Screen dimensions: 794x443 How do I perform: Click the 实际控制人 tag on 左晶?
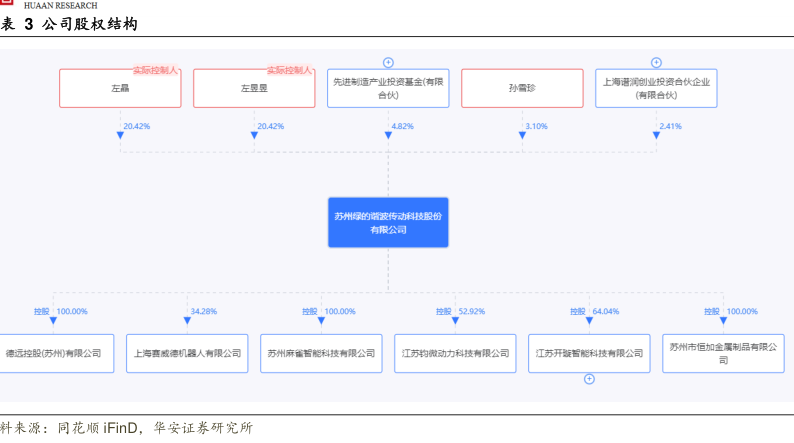pos(155,70)
